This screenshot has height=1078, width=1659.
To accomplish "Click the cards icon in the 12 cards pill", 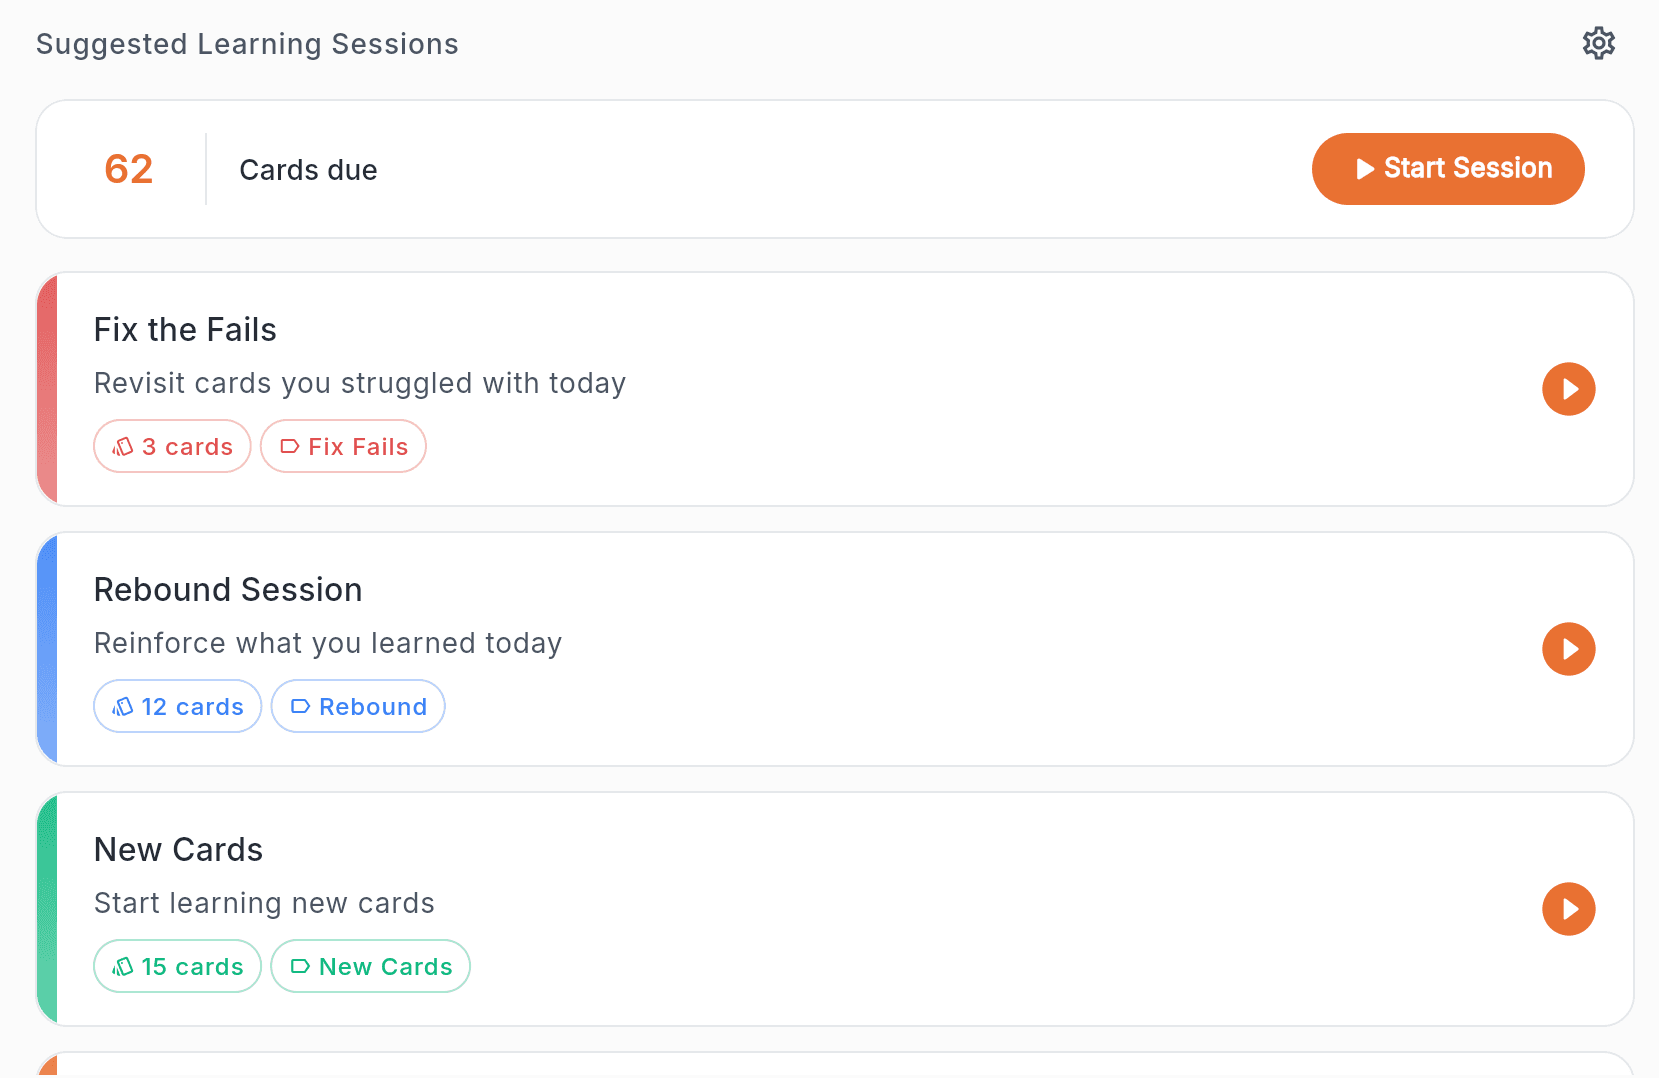I will click(123, 706).
